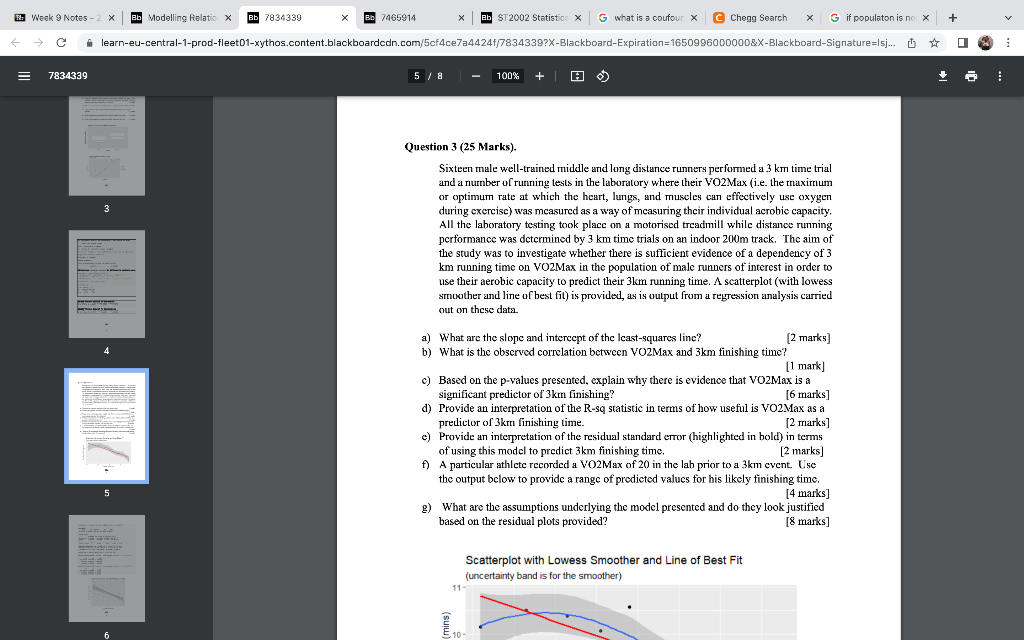Close the 7465914 tab
Image resolution: width=1024 pixels, height=640 pixels.
461,18
